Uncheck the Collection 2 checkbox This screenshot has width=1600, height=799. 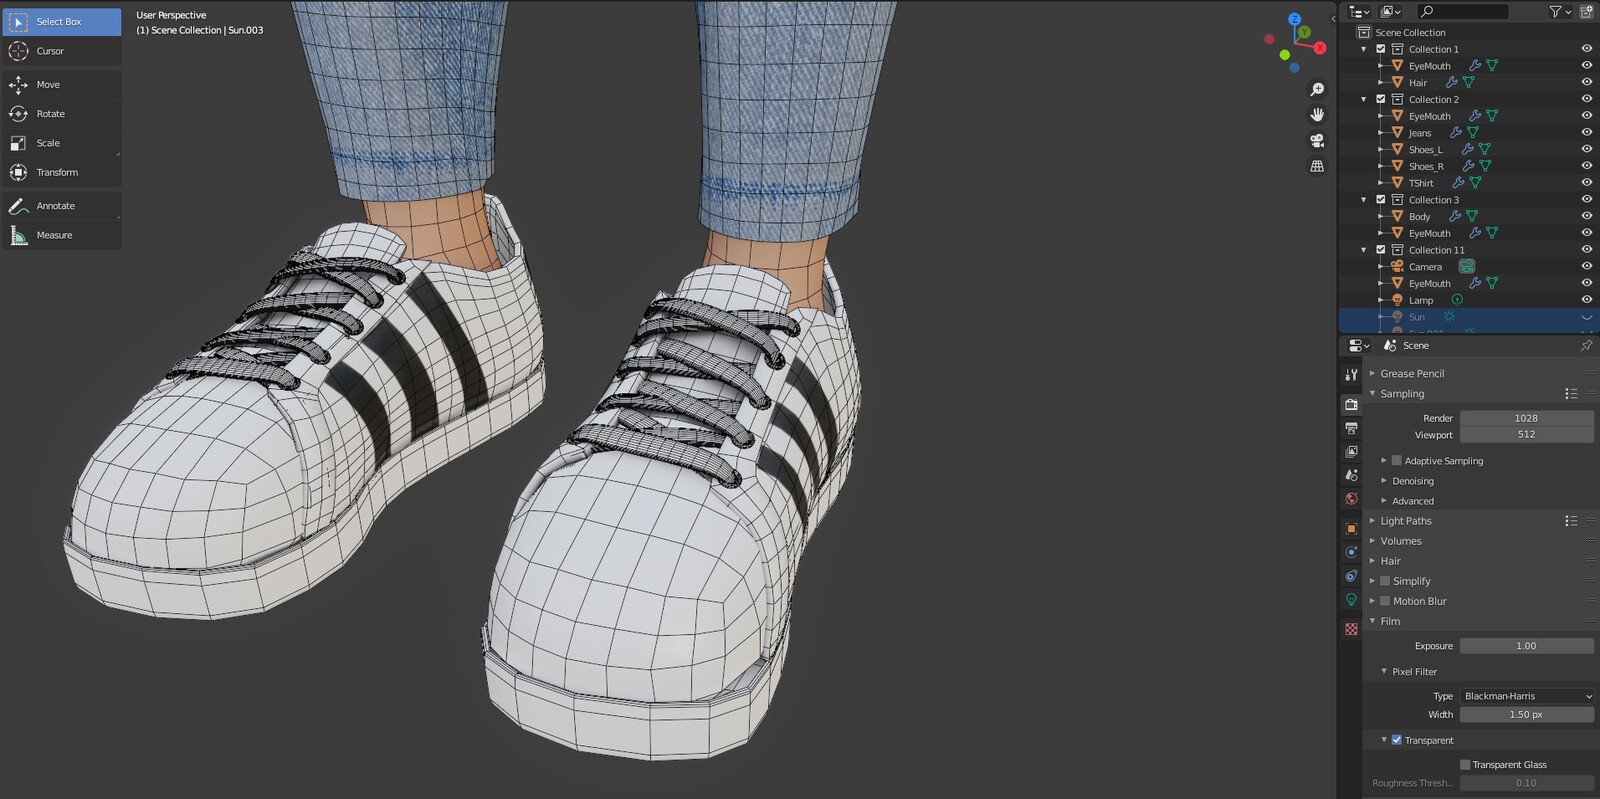click(x=1381, y=99)
